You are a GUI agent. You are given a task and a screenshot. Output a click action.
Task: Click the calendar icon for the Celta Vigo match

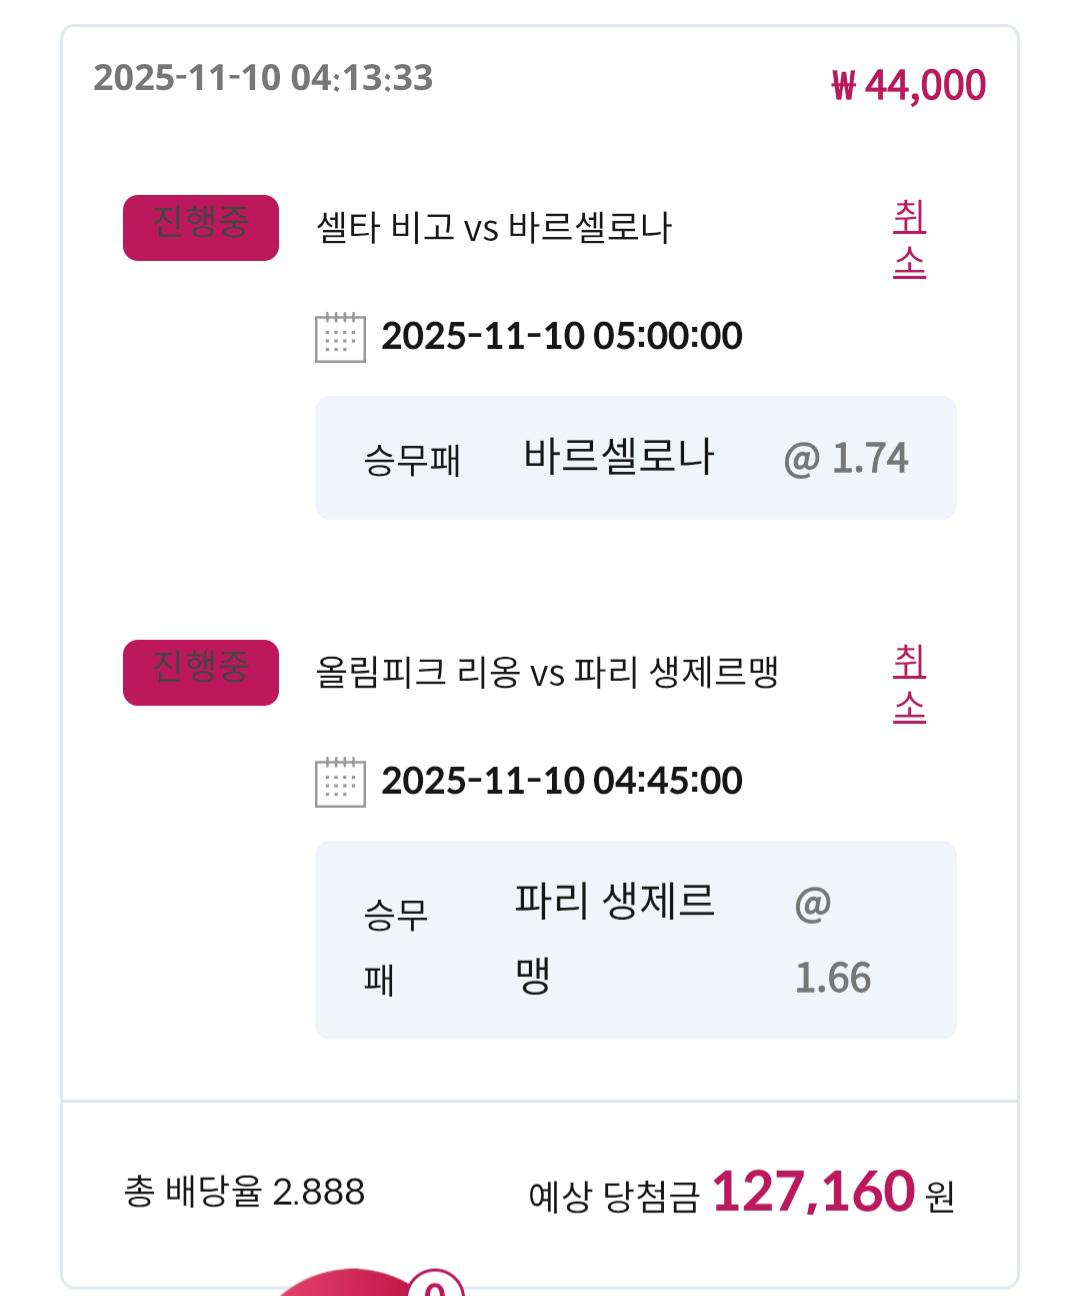(340, 337)
